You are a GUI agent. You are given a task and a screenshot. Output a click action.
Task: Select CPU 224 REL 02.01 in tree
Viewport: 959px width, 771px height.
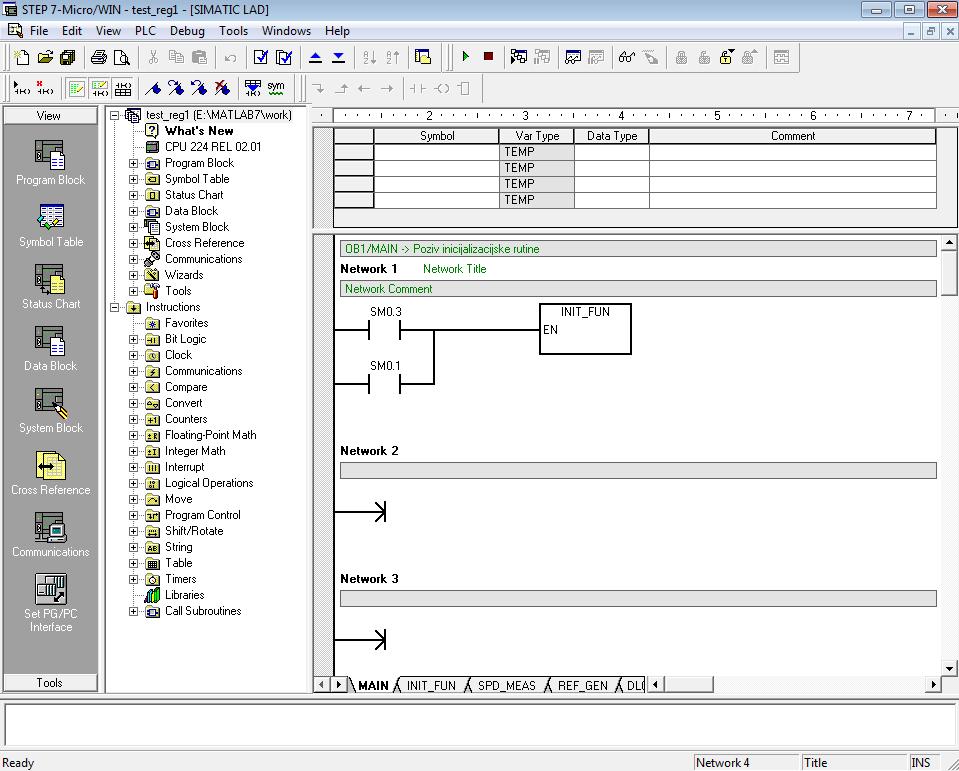coord(213,147)
